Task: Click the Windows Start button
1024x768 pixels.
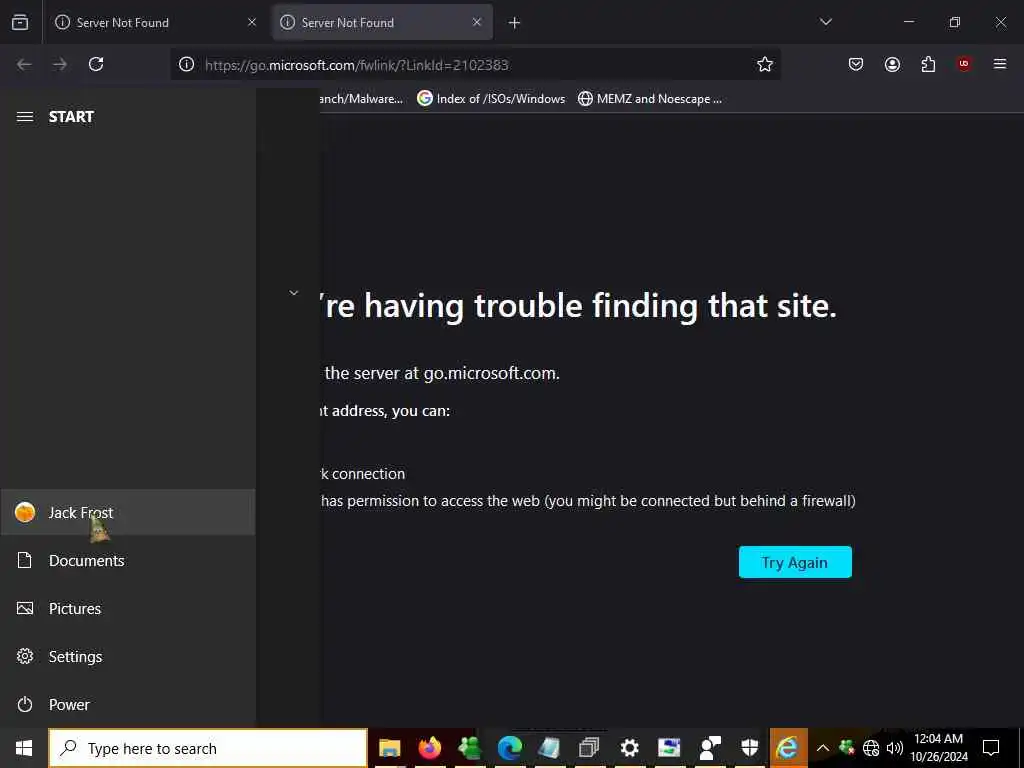Action: pos(24,748)
